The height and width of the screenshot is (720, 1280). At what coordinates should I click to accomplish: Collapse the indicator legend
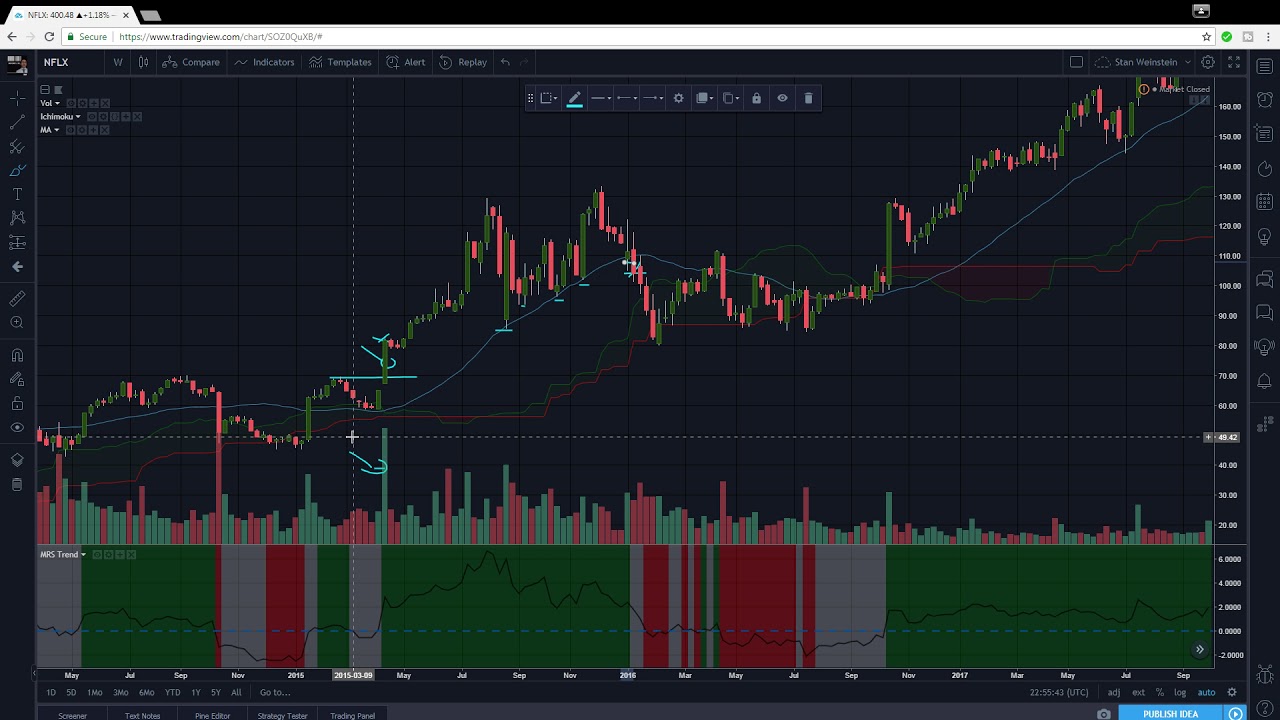[x=45, y=90]
